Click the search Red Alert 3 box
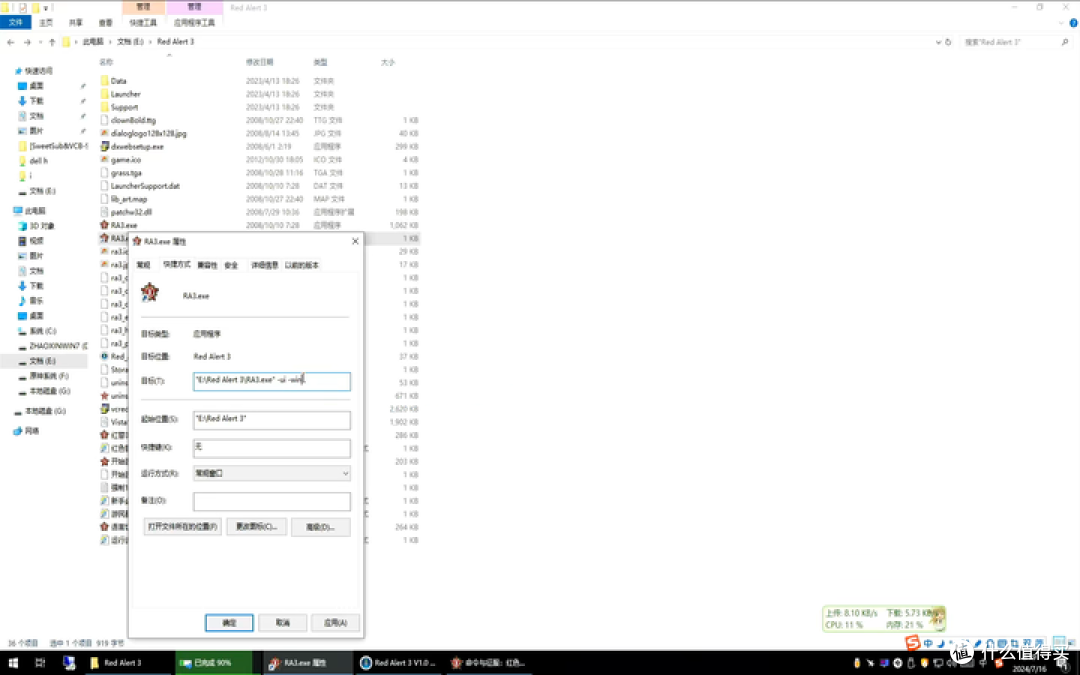The height and width of the screenshot is (675, 1080). 1015,42
